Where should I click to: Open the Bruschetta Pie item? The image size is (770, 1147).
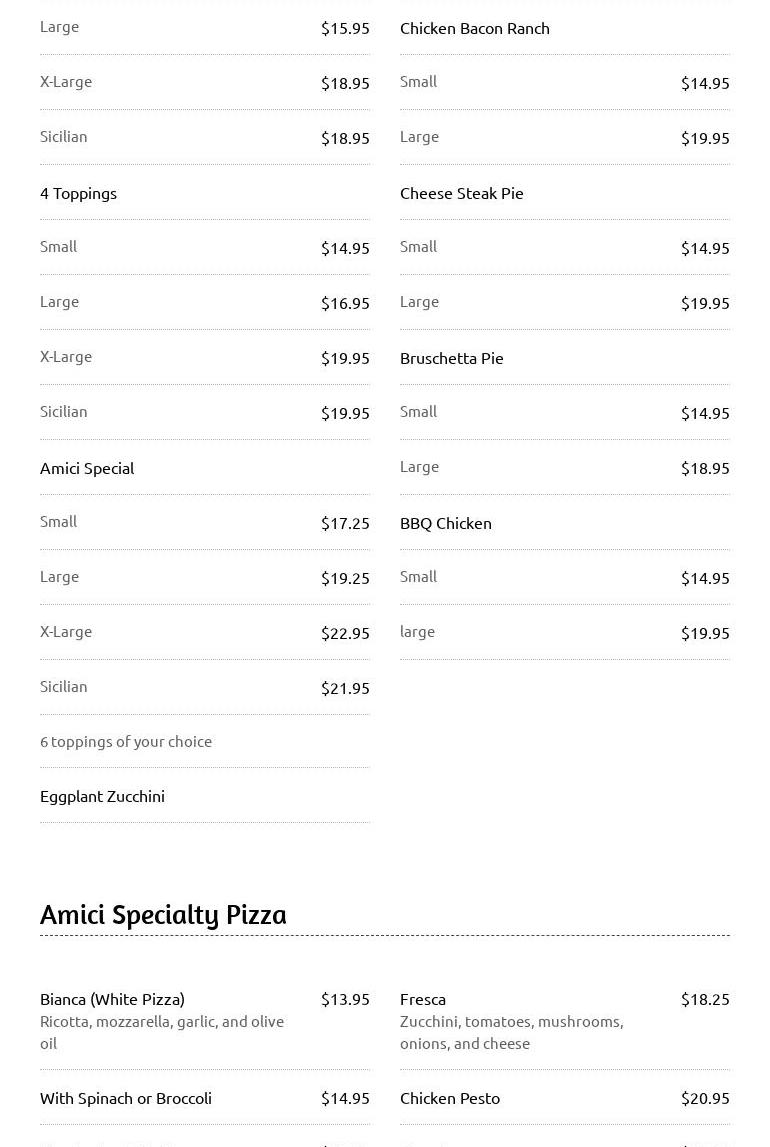(x=452, y=358)
